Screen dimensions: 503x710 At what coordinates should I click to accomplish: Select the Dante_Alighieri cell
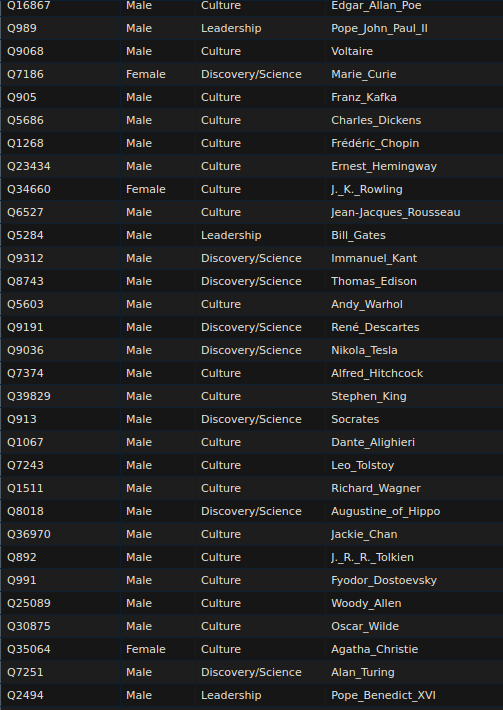click(x=414, y=442)
